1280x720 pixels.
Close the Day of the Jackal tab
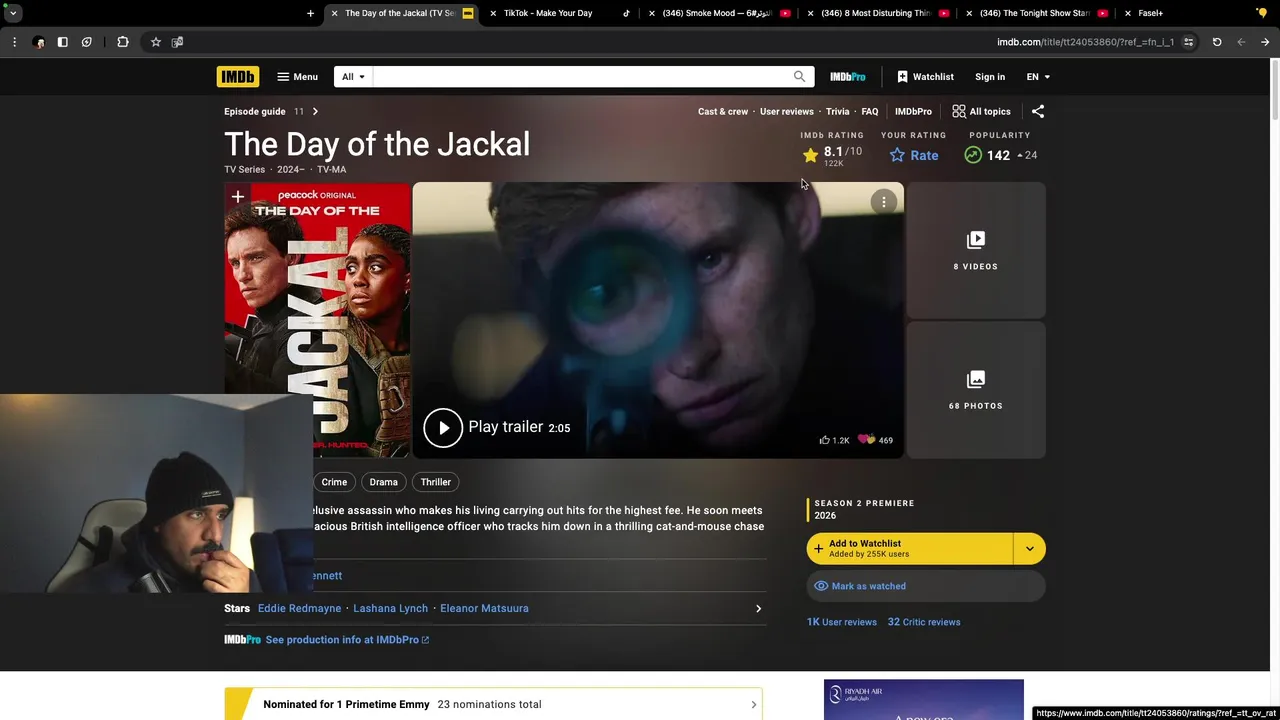pos(334,13)
